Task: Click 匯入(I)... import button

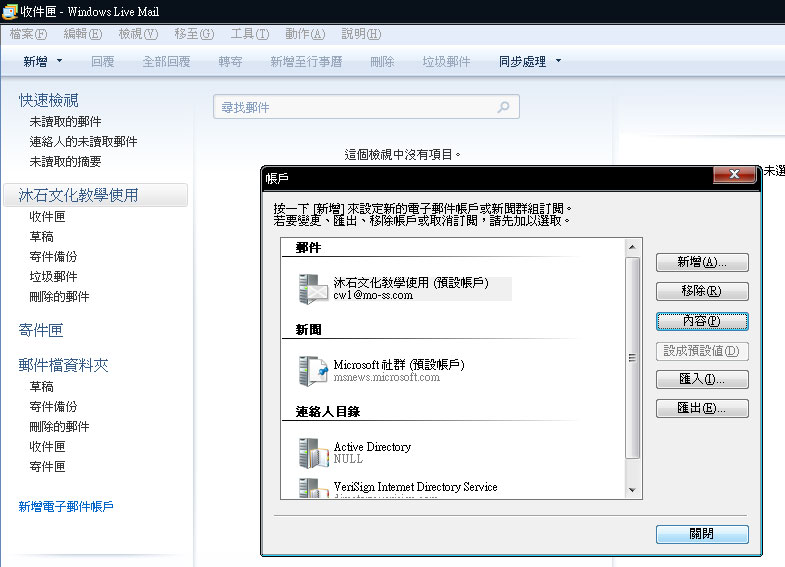Action: click(x=702, y=379)
